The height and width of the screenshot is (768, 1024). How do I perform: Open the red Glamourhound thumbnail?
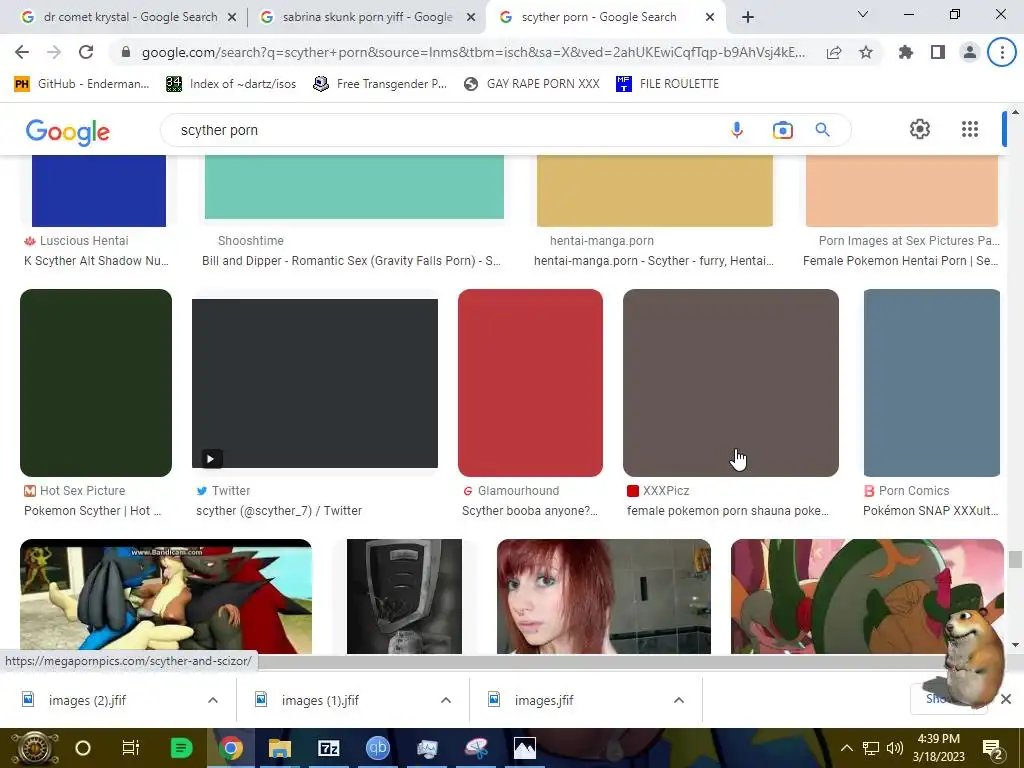(530, 383)
